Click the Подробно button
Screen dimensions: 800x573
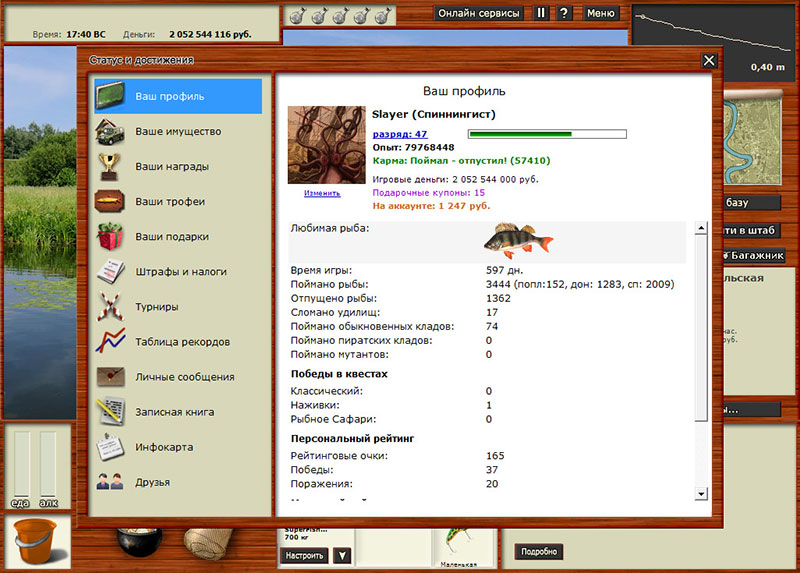(x=539, y=552)
